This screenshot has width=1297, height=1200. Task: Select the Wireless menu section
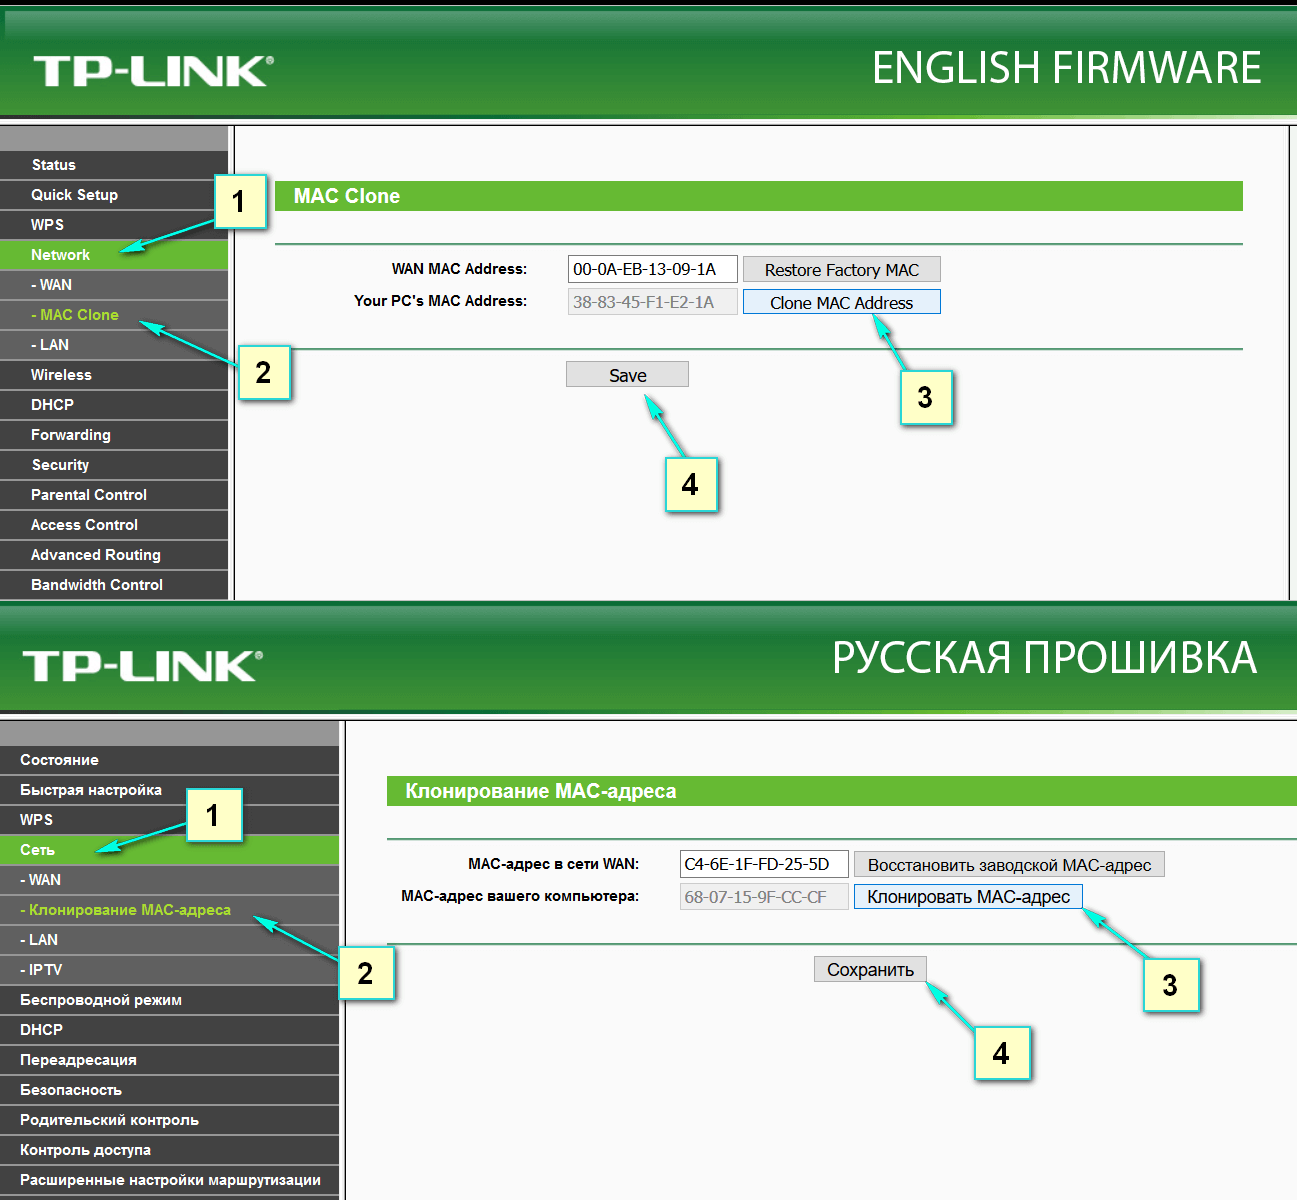click(x=61, y=375)
